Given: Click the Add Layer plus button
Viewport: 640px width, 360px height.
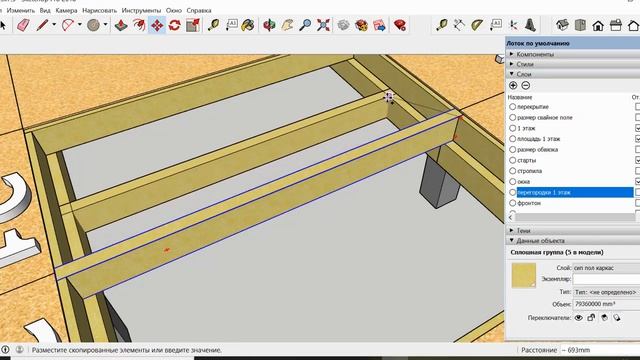Looking at the screenshot, I should (513, 85).
